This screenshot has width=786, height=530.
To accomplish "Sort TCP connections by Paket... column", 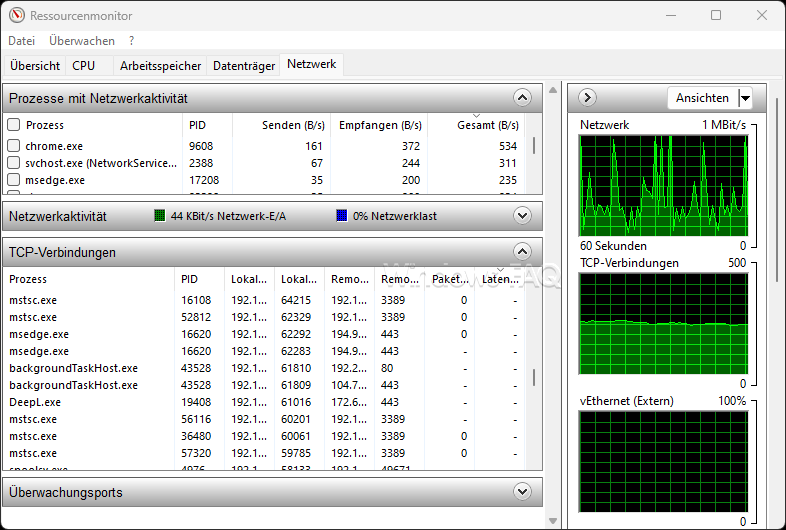I will pos(450,279).
